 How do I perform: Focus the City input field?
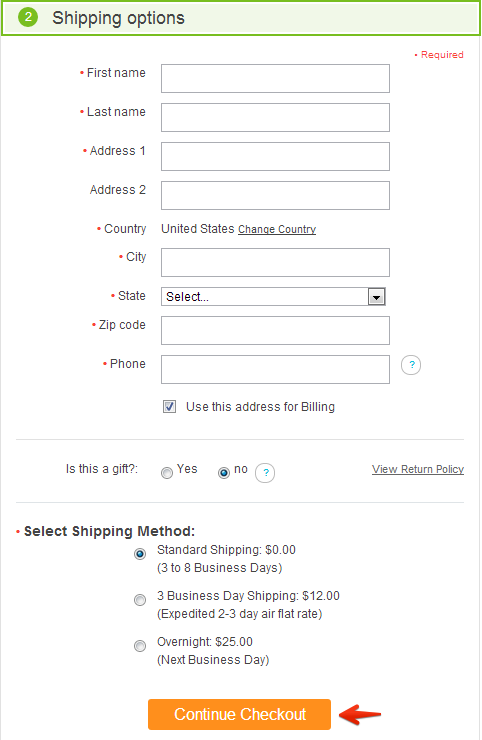pos(275,262)
